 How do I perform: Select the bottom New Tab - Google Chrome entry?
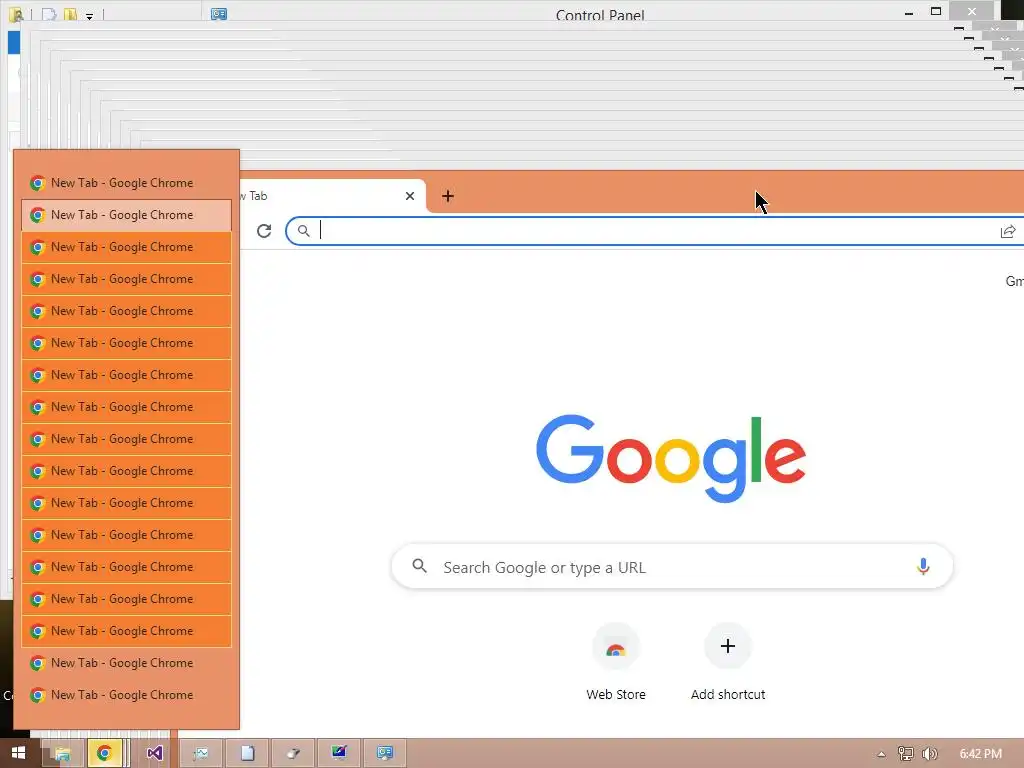tap(127, 695)
